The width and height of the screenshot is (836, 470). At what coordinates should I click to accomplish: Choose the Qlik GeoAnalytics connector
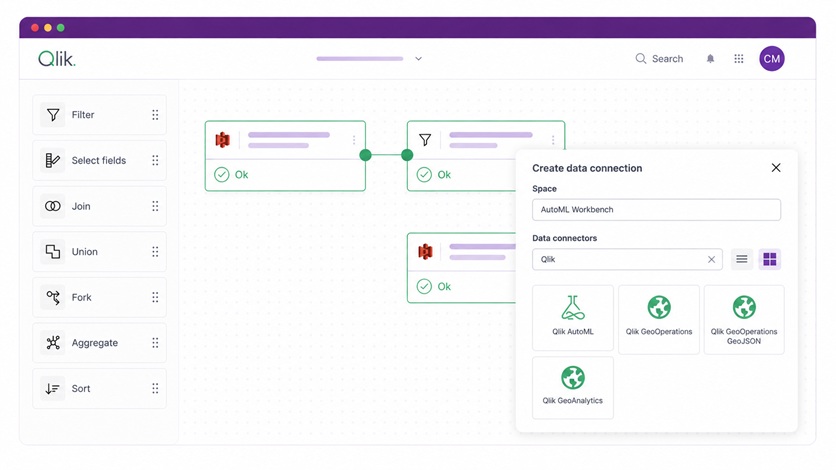pos(573,387)
